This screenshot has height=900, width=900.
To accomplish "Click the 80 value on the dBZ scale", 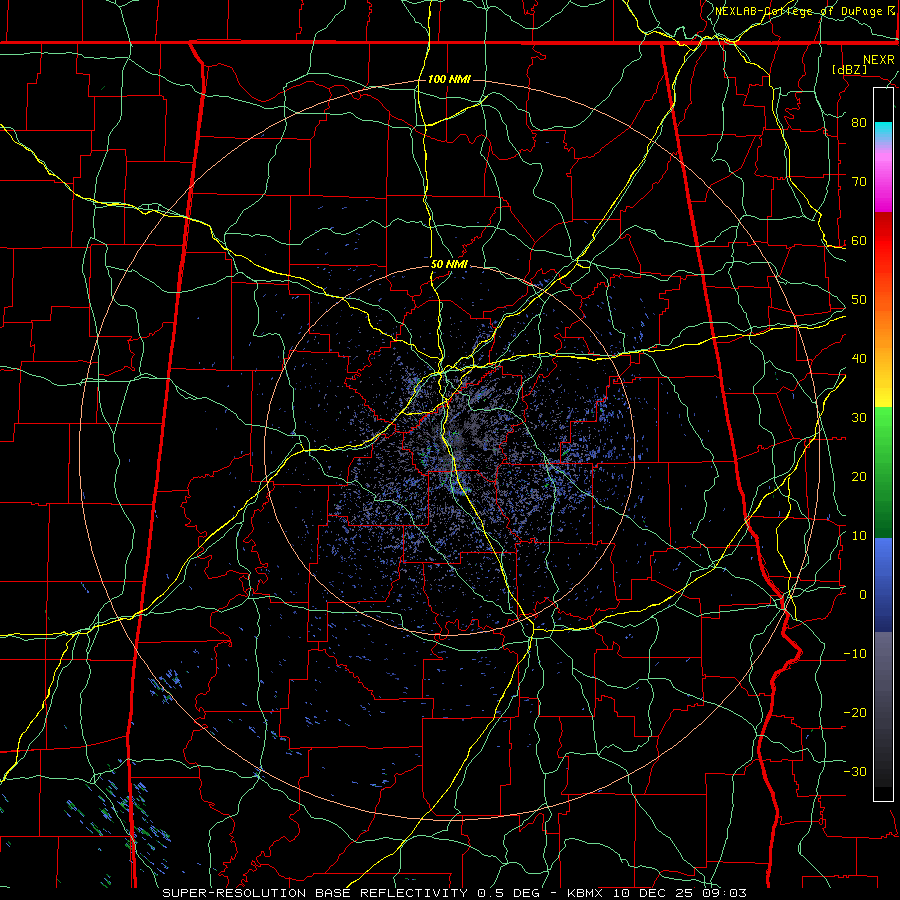I will (x=859, y=122).
